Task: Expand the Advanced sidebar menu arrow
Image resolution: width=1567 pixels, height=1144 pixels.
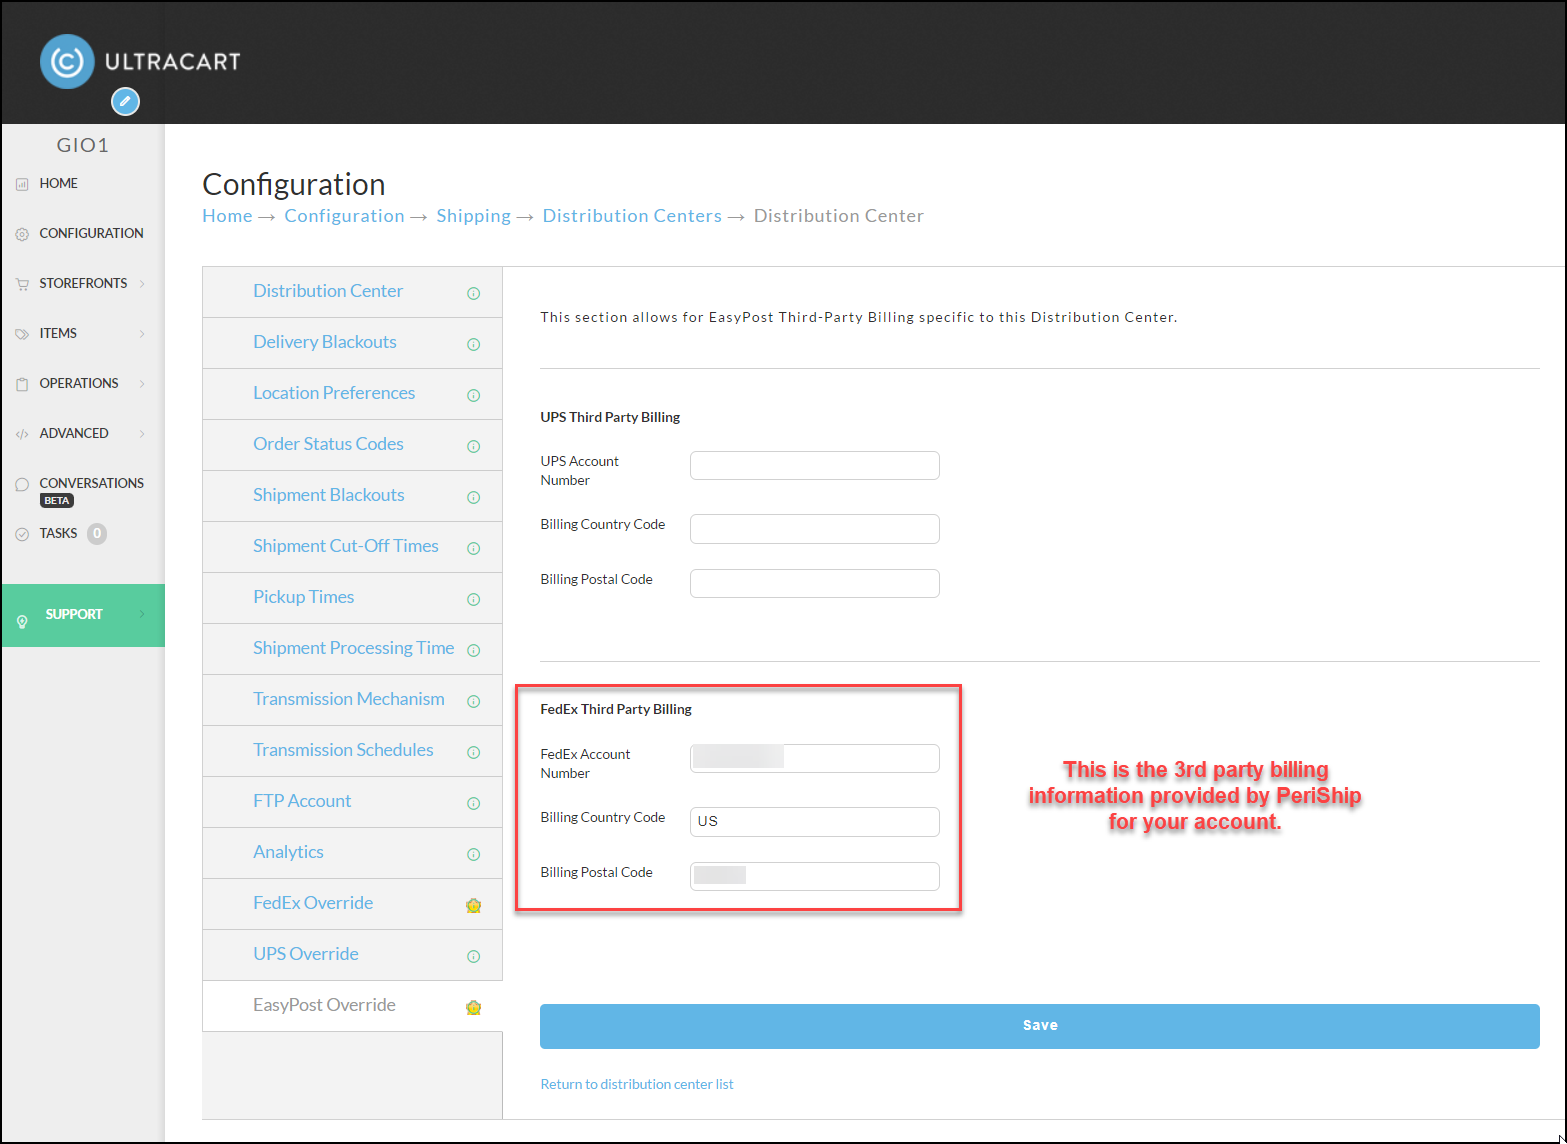Action: click(142, 434)
